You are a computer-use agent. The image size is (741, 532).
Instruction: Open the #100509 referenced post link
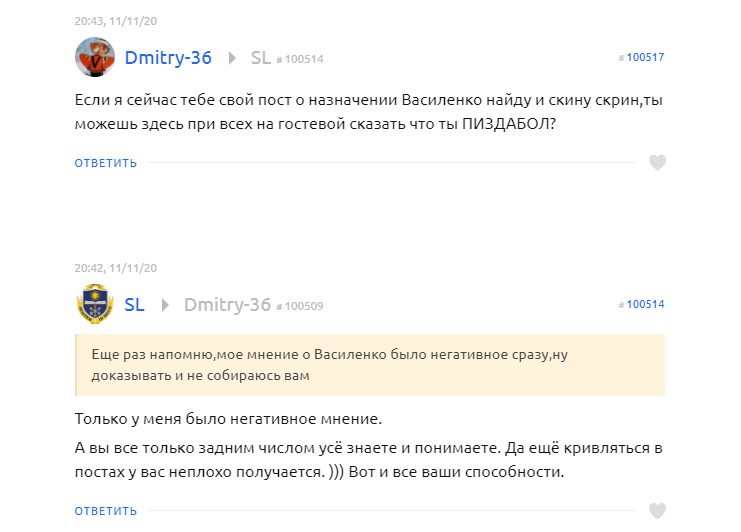(300, 306)
